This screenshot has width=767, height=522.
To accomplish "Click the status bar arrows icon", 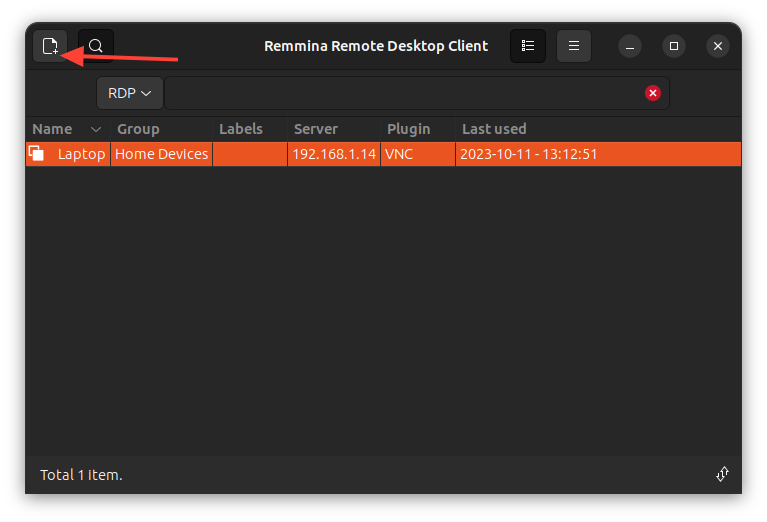I will [x=722, y=474].
